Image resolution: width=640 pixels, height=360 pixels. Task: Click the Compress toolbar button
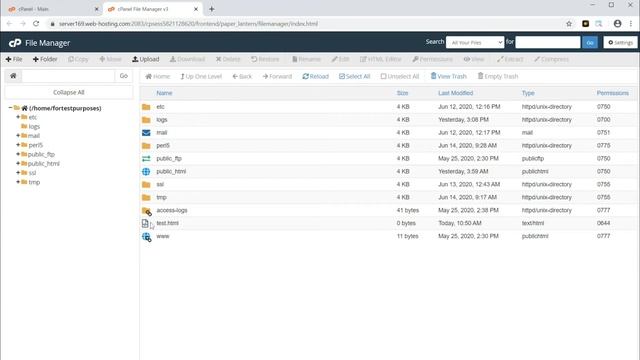click(x=551, y=59)
